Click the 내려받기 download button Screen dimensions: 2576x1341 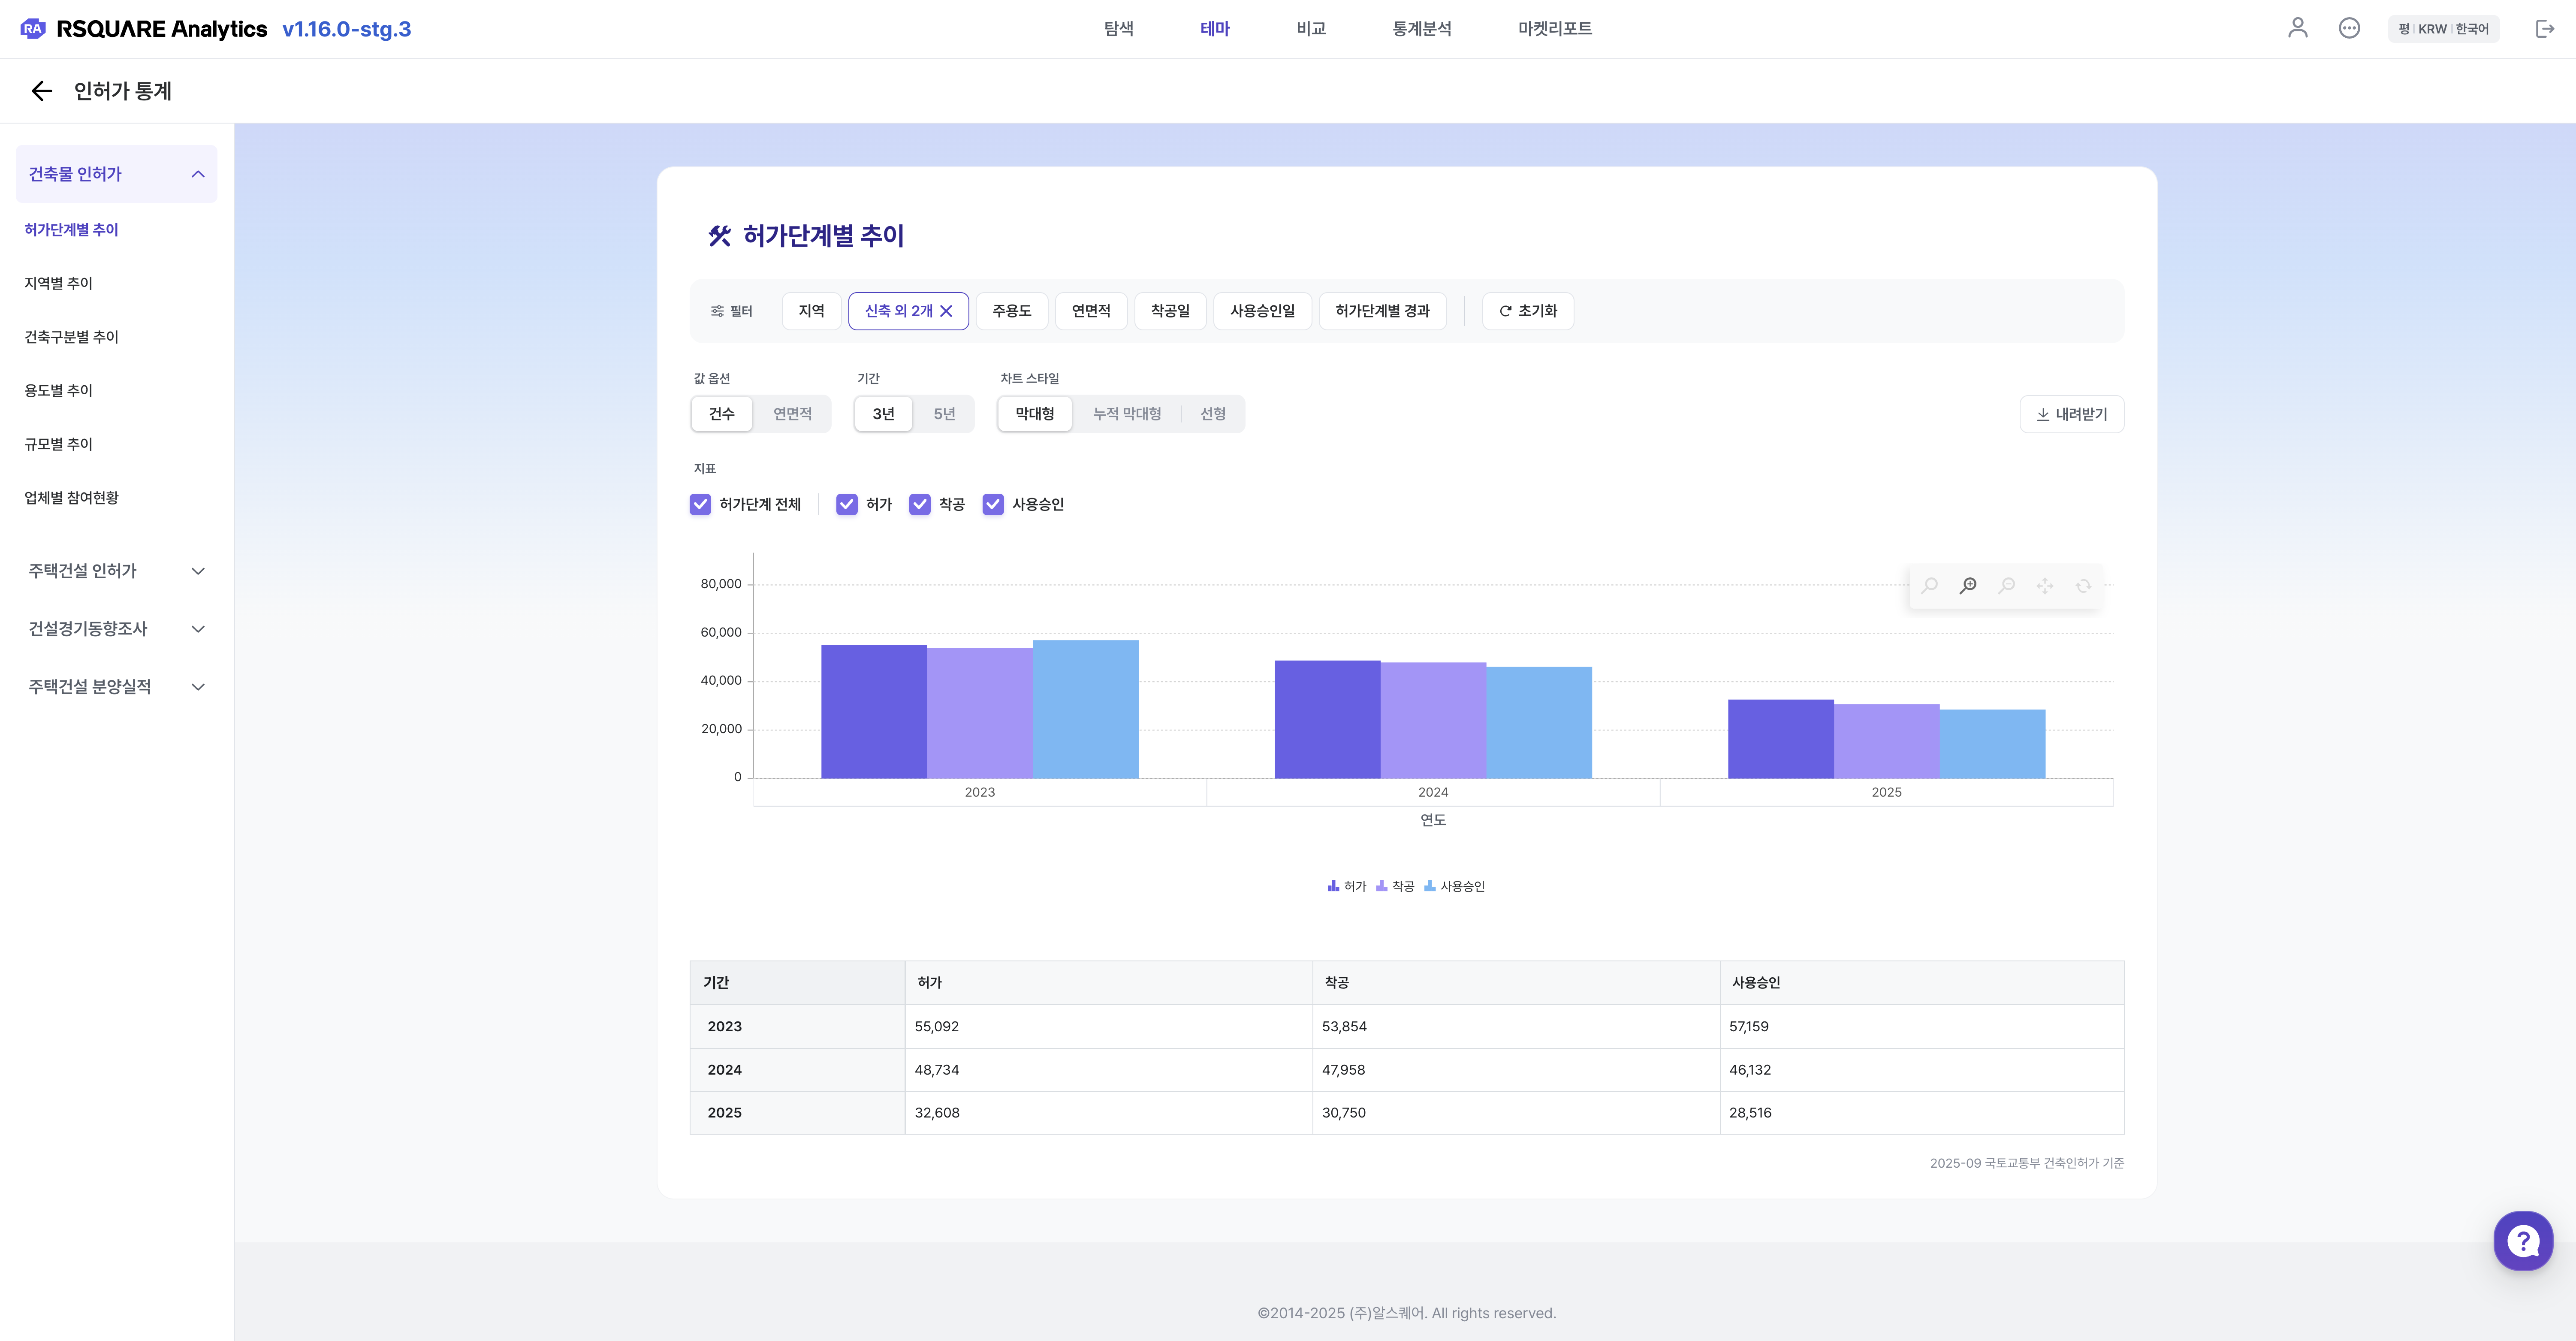coord(2071,414)
